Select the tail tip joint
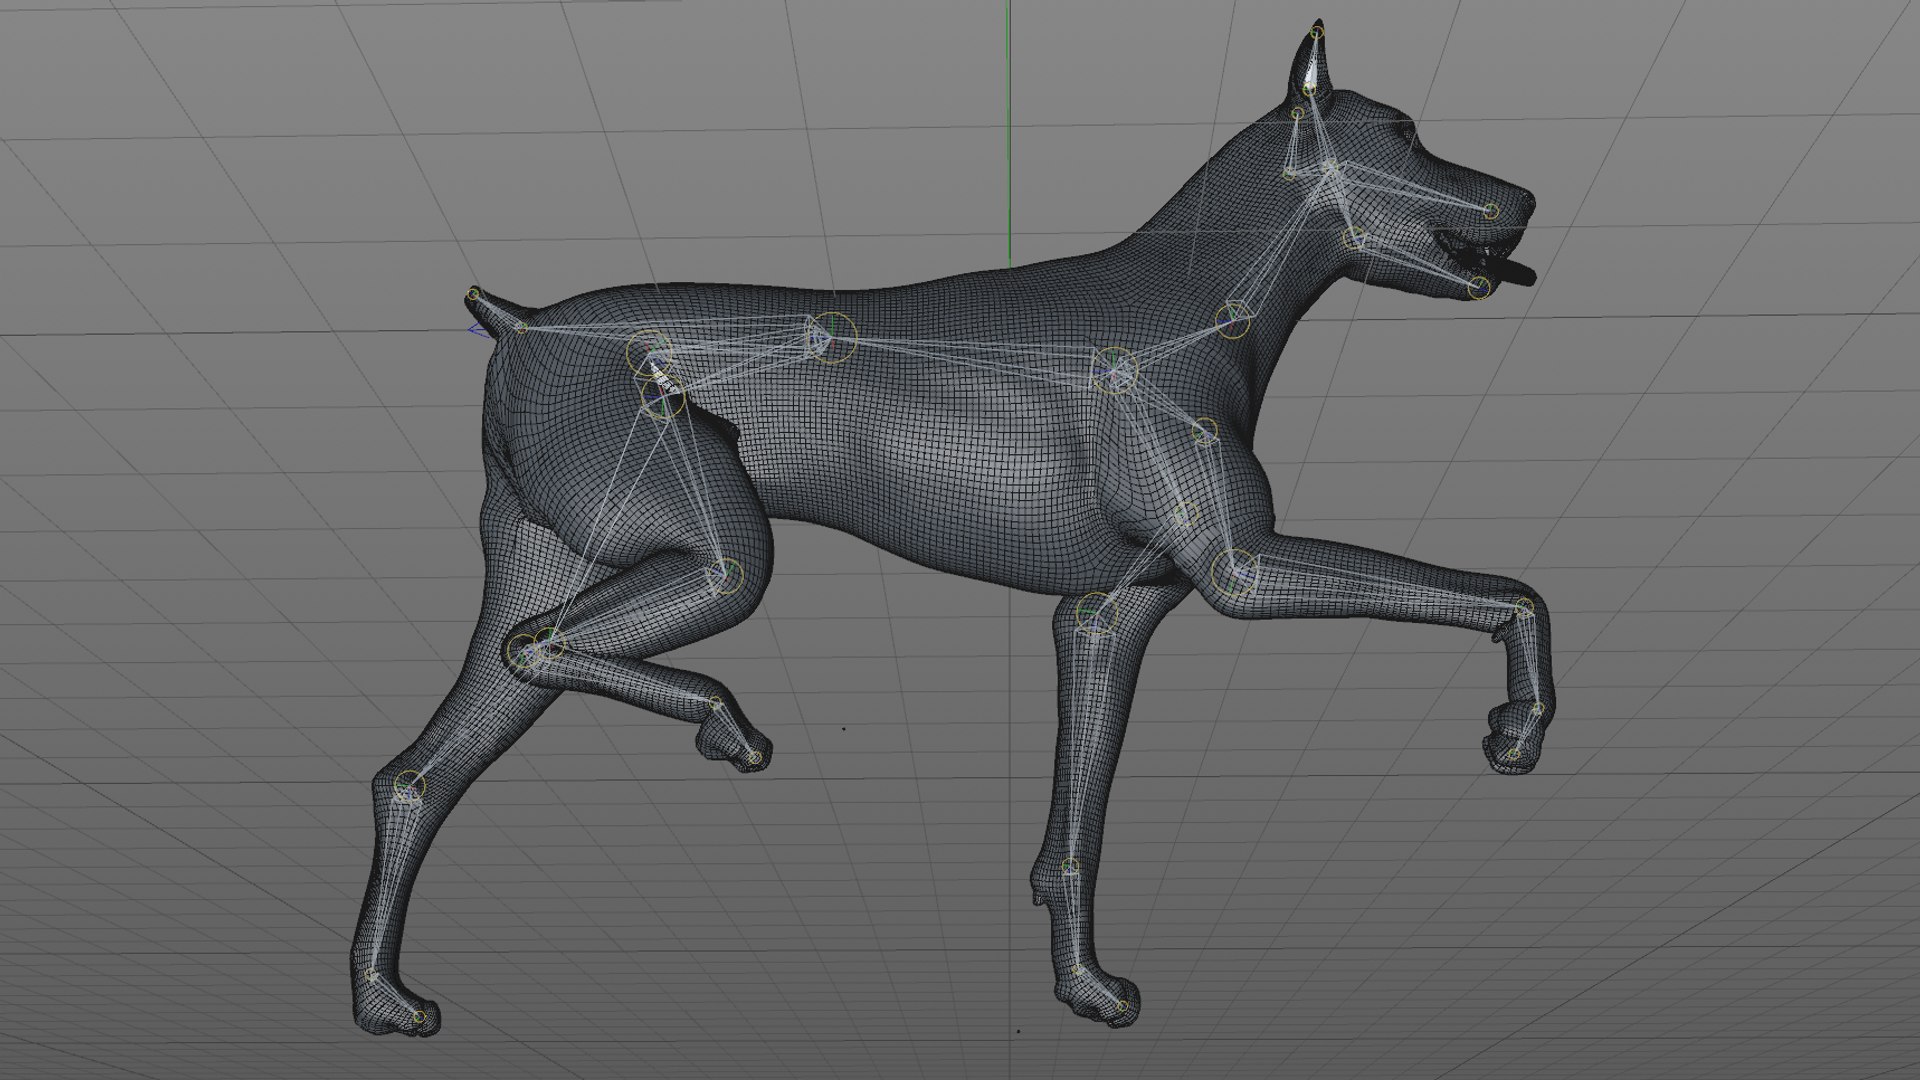 (473, 294)
